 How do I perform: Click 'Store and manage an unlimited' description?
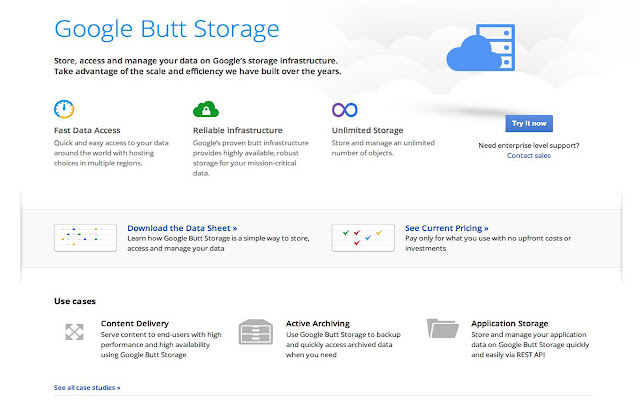[x=383, y=148]
